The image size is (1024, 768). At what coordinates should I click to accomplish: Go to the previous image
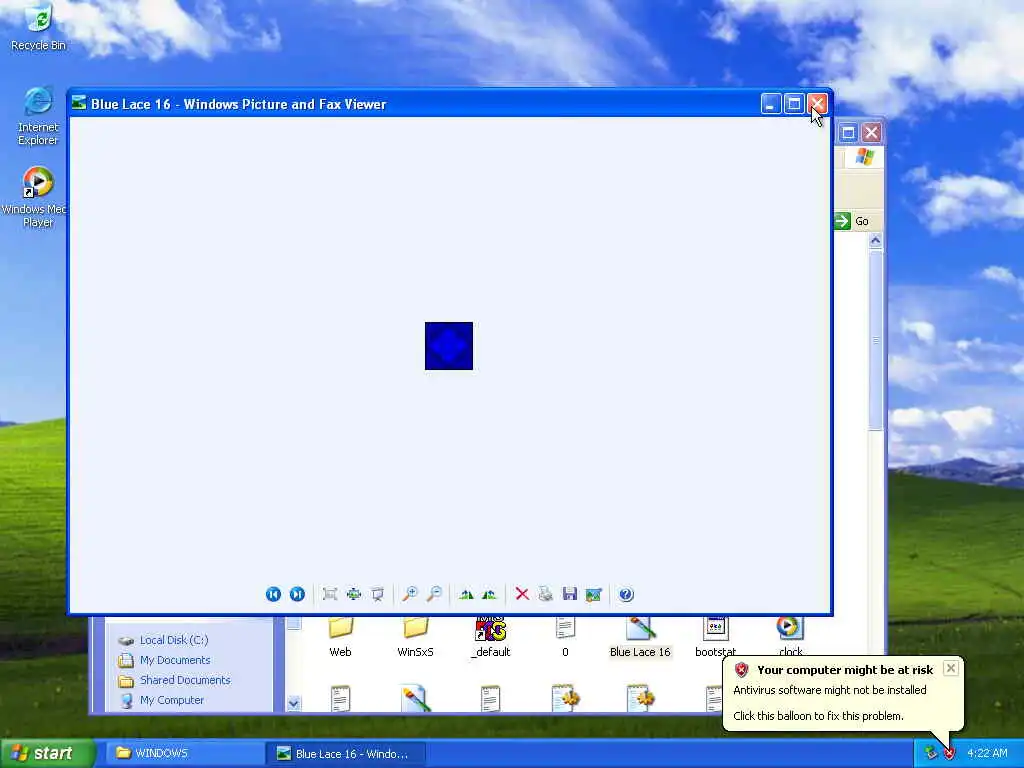[x=274, y=594]
